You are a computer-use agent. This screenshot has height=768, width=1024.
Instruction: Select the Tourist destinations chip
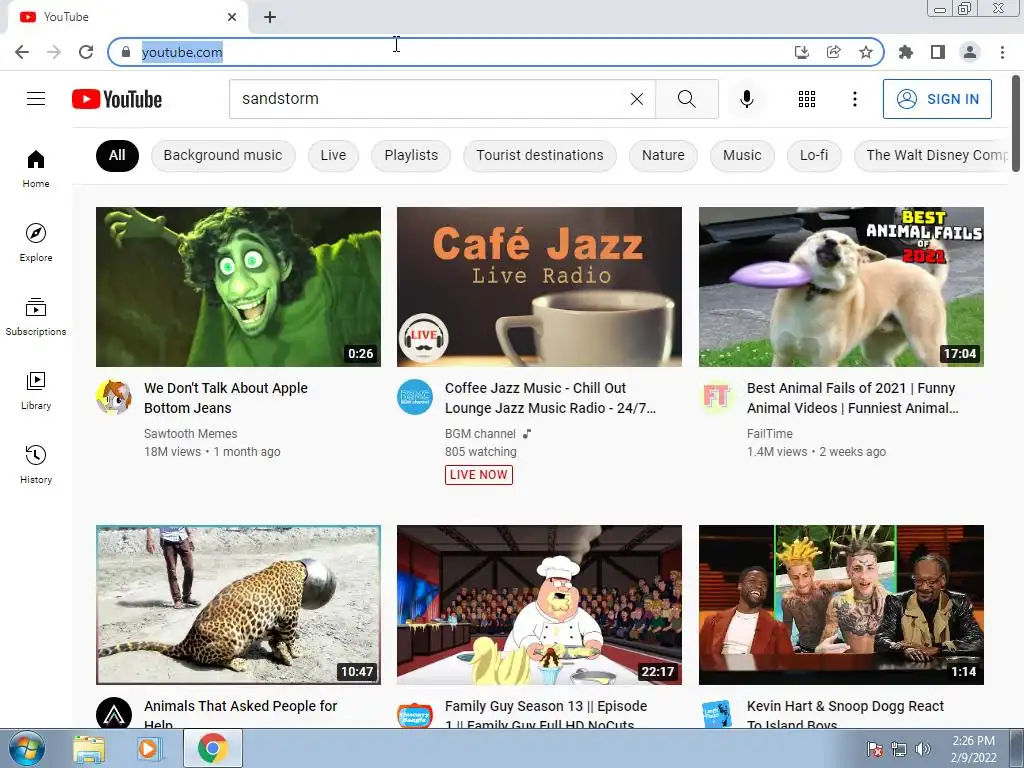539,155
